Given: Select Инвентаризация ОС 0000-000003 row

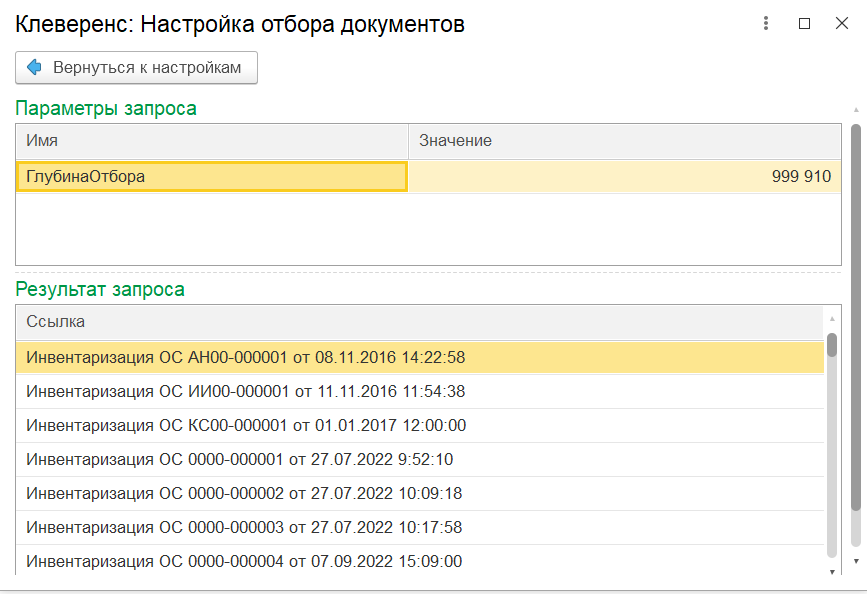Looking at the screenshot, I should coord(420,528).
